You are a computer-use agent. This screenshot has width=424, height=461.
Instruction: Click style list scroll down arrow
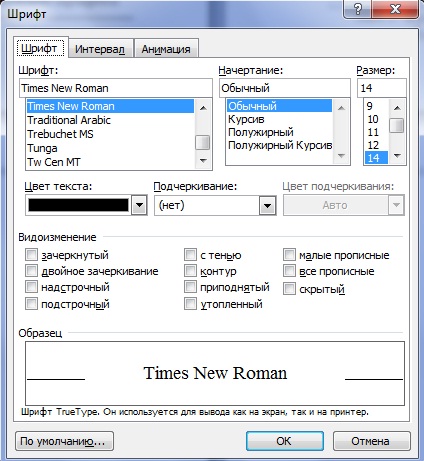click(x=341, y=156)
